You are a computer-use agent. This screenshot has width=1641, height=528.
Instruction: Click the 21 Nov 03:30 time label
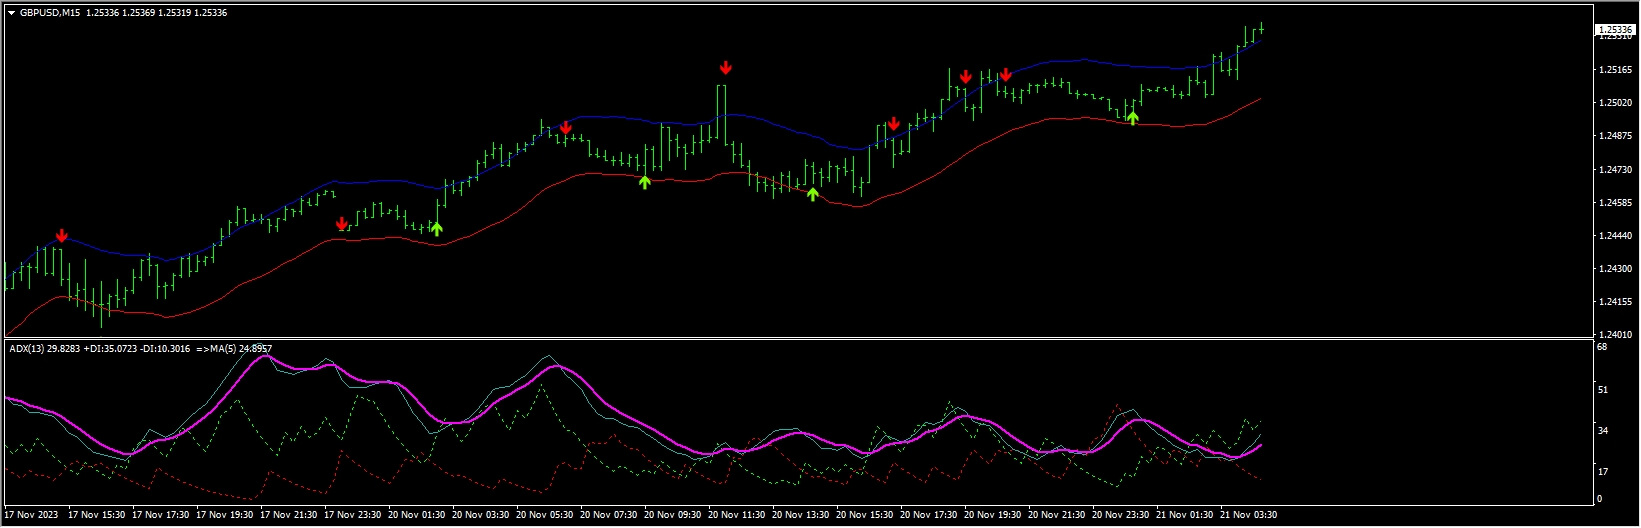tap(1248, 515)
